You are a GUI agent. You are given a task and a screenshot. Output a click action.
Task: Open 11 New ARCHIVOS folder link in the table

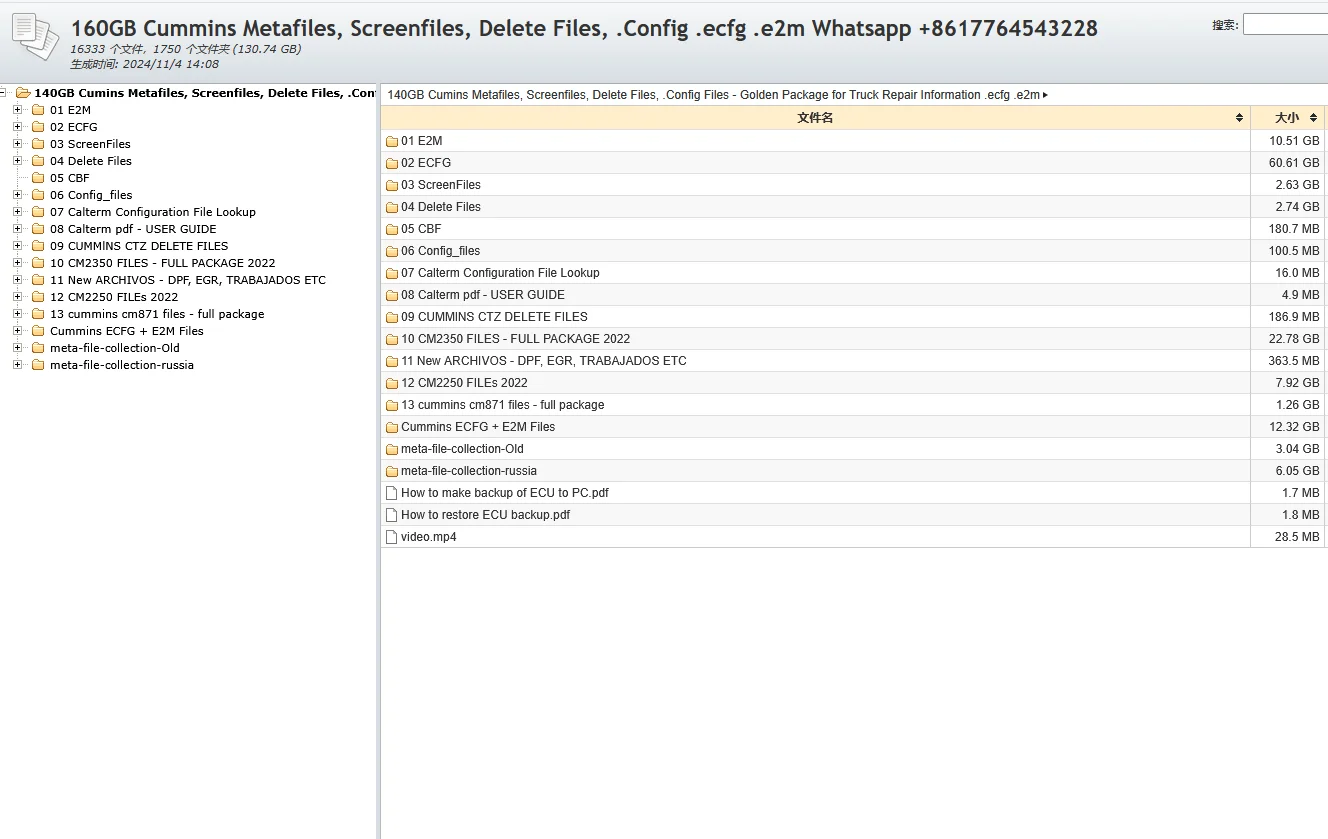[544, 361]
